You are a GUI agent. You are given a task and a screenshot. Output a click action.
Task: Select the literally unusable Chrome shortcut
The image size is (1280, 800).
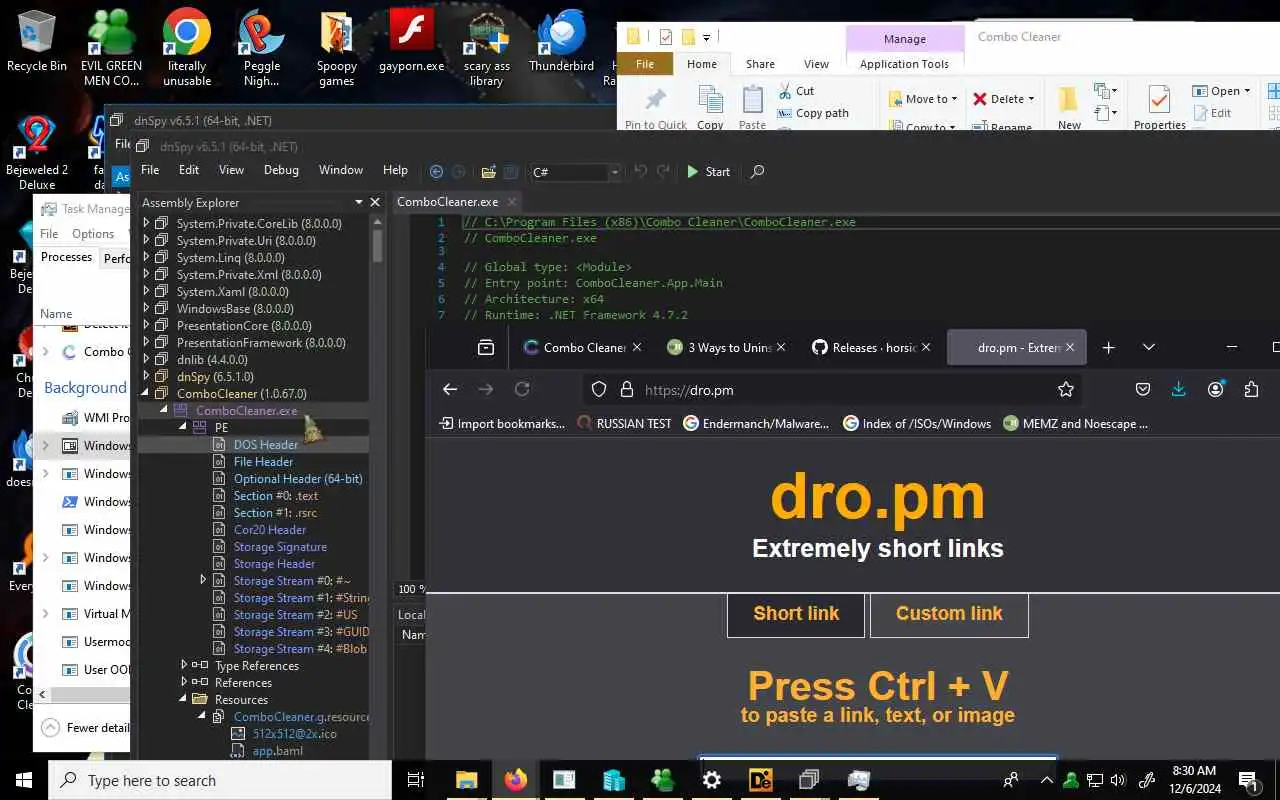click(x=187, y=48)
